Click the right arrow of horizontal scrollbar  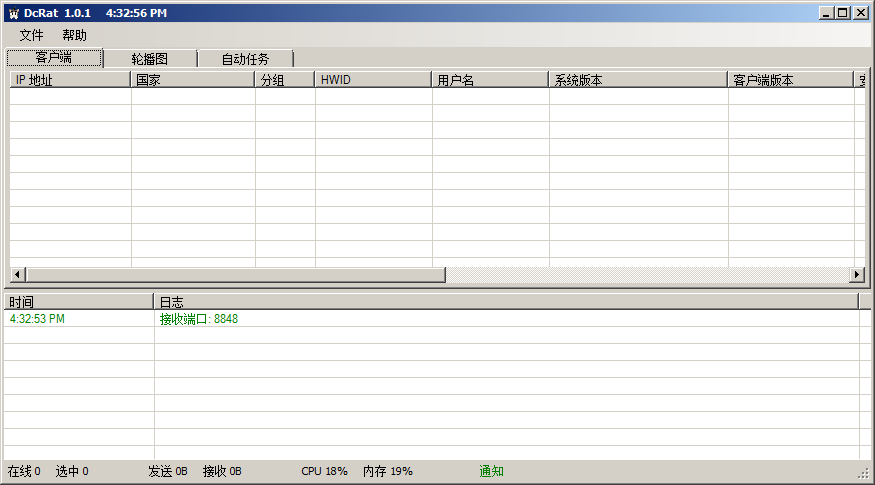(x=856, y=275)
